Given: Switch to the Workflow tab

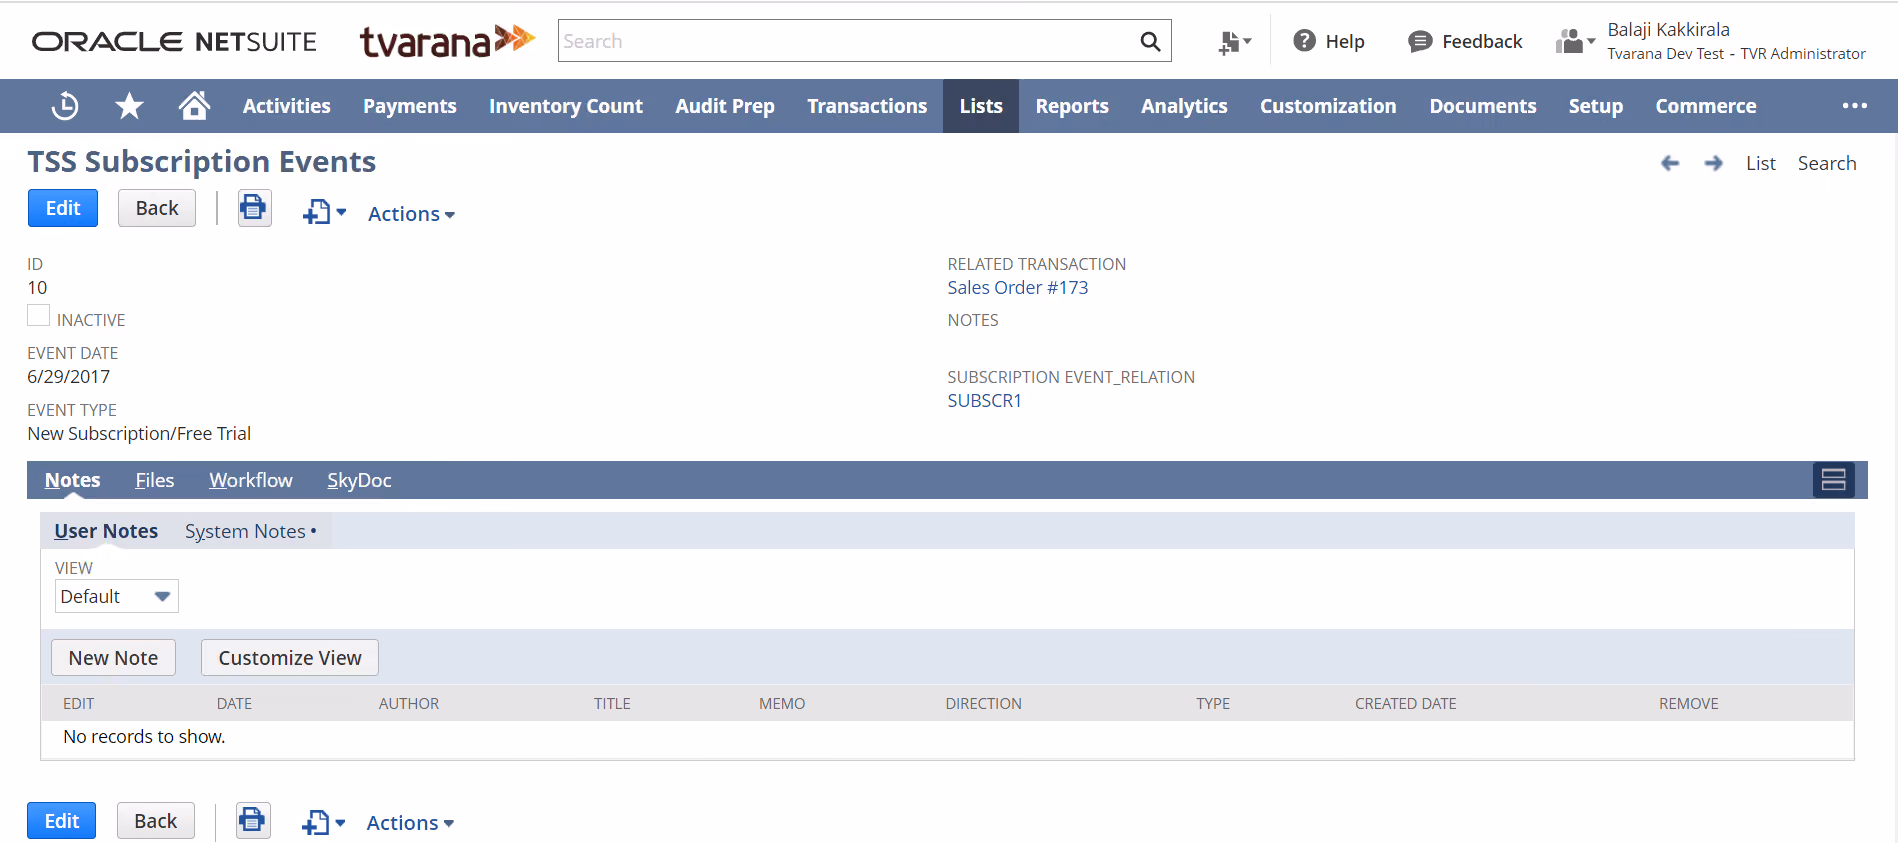Looking at the screenshot, I should click(251, 480).
